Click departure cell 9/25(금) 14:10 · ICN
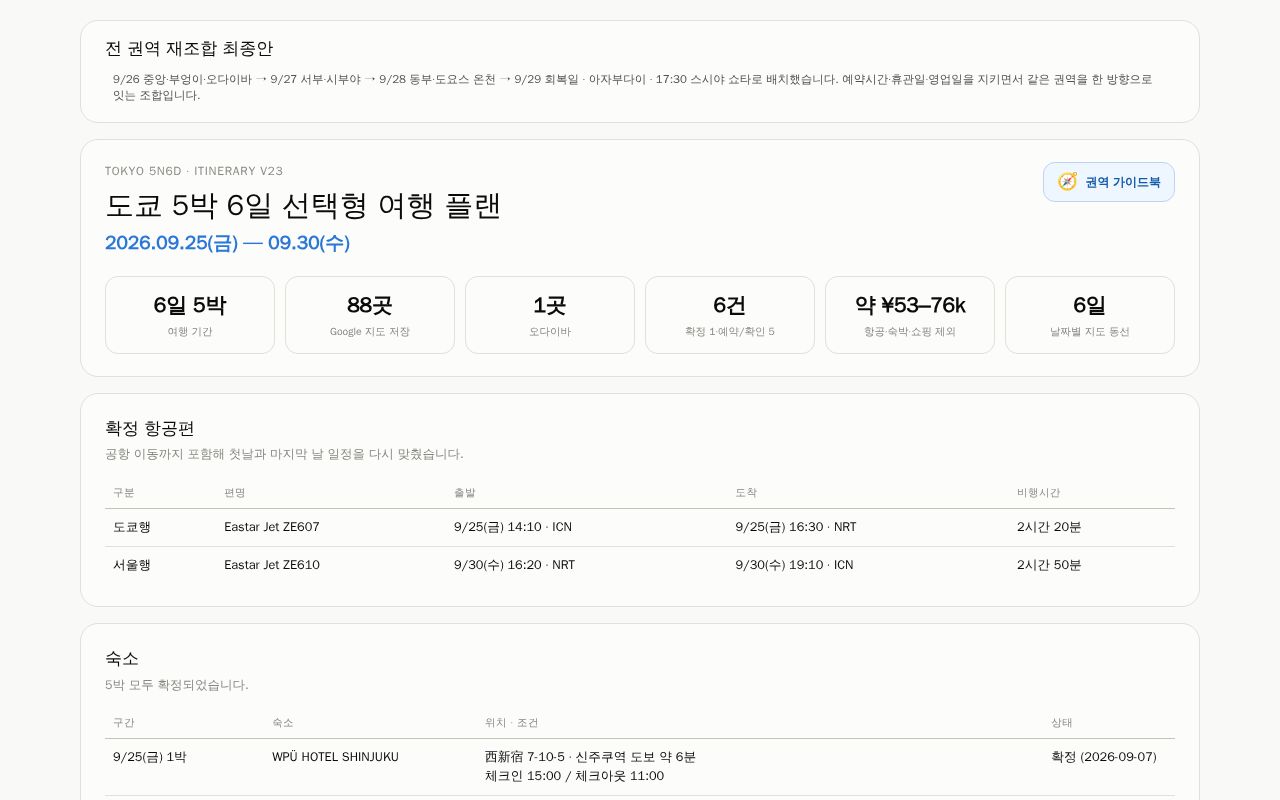The width and height of the screenshot is (1280, 800). (x=513, y=527)
